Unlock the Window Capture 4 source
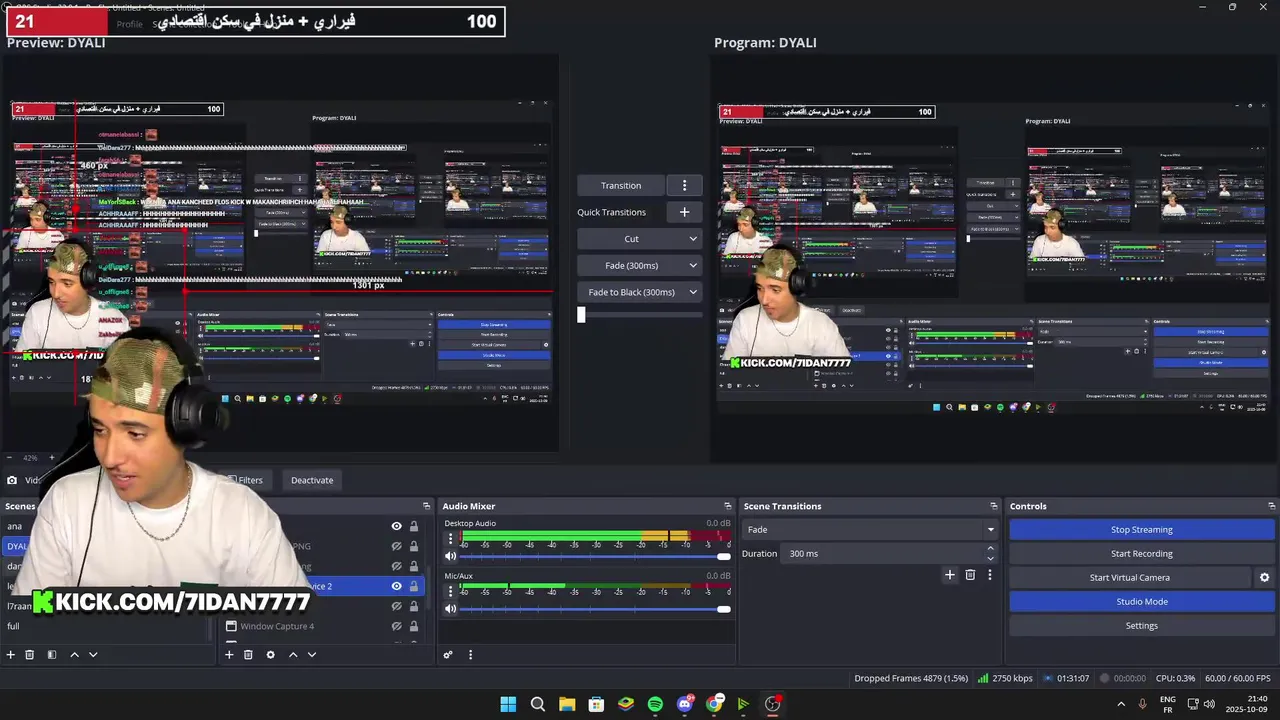The image size is (1280, 720). coord(414,626)
